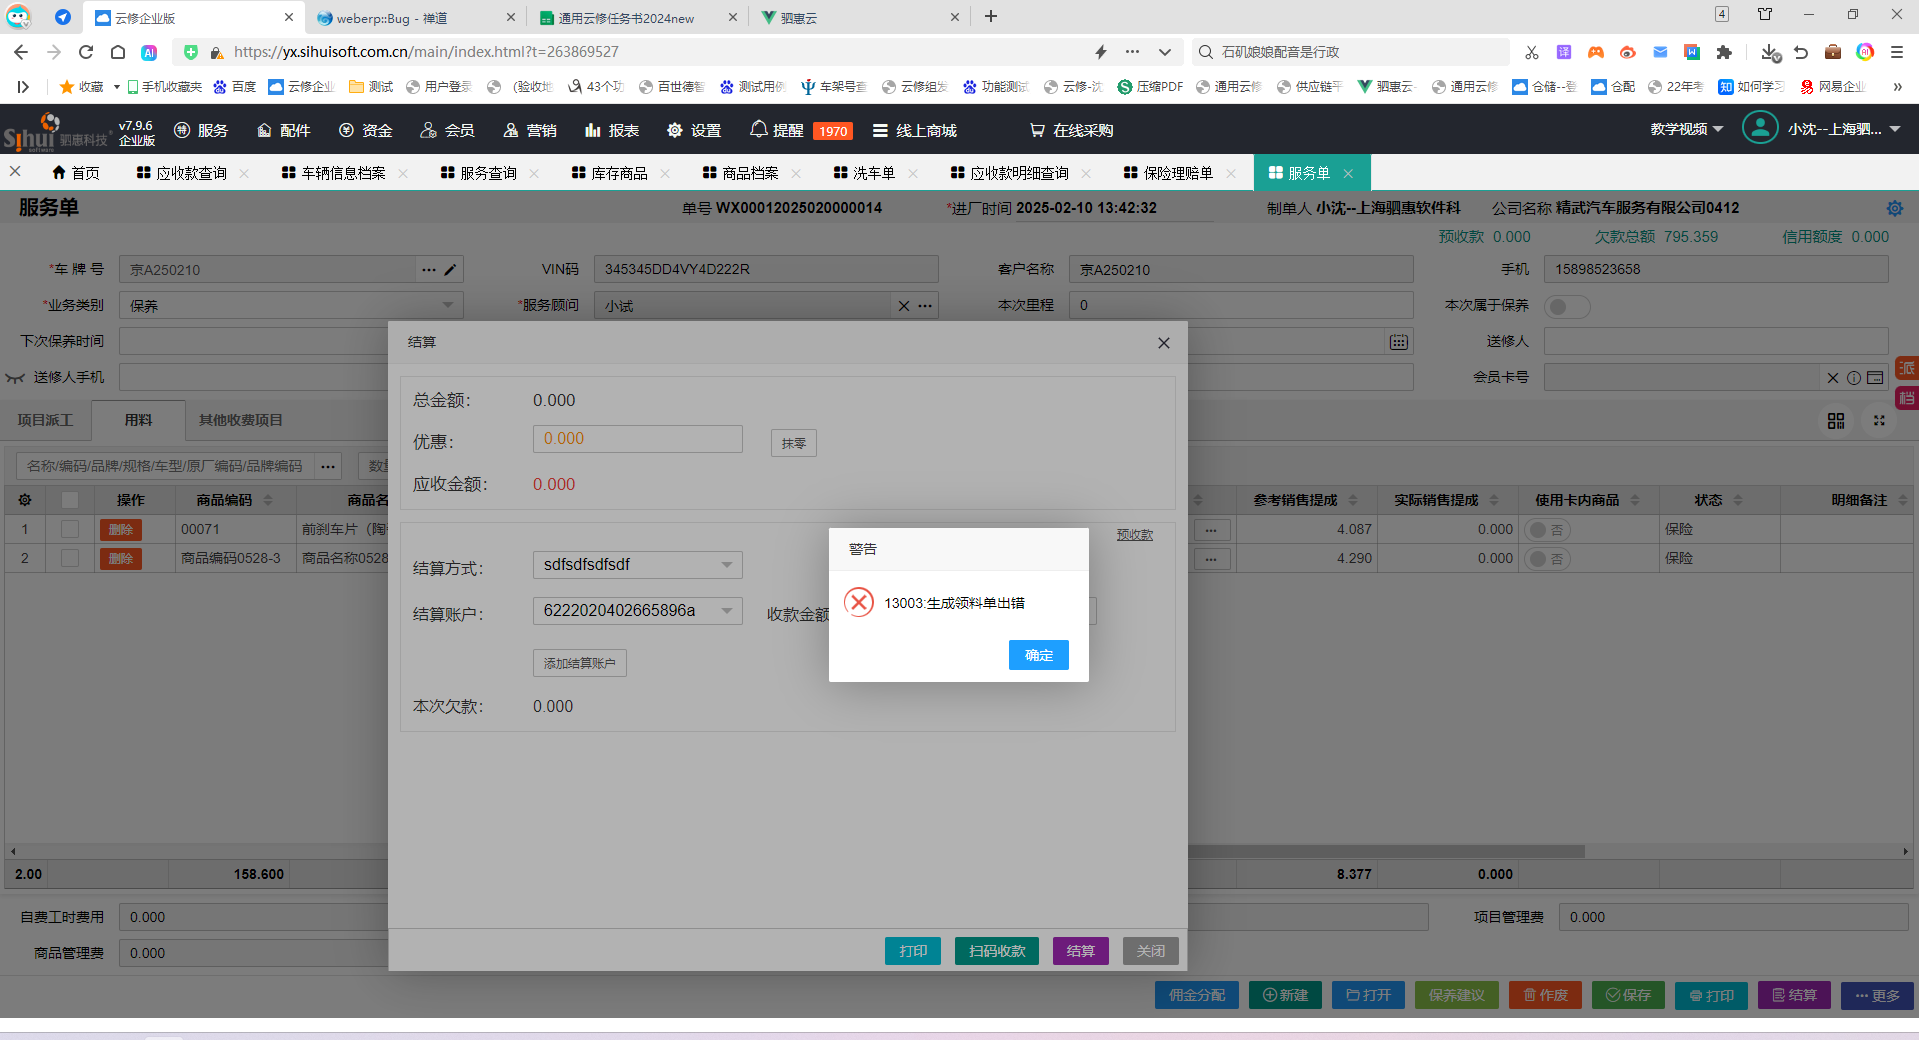Open 提醒 bell notification icon
1919x1040 pixels.
pyautogui.click(x=759, y=130)
